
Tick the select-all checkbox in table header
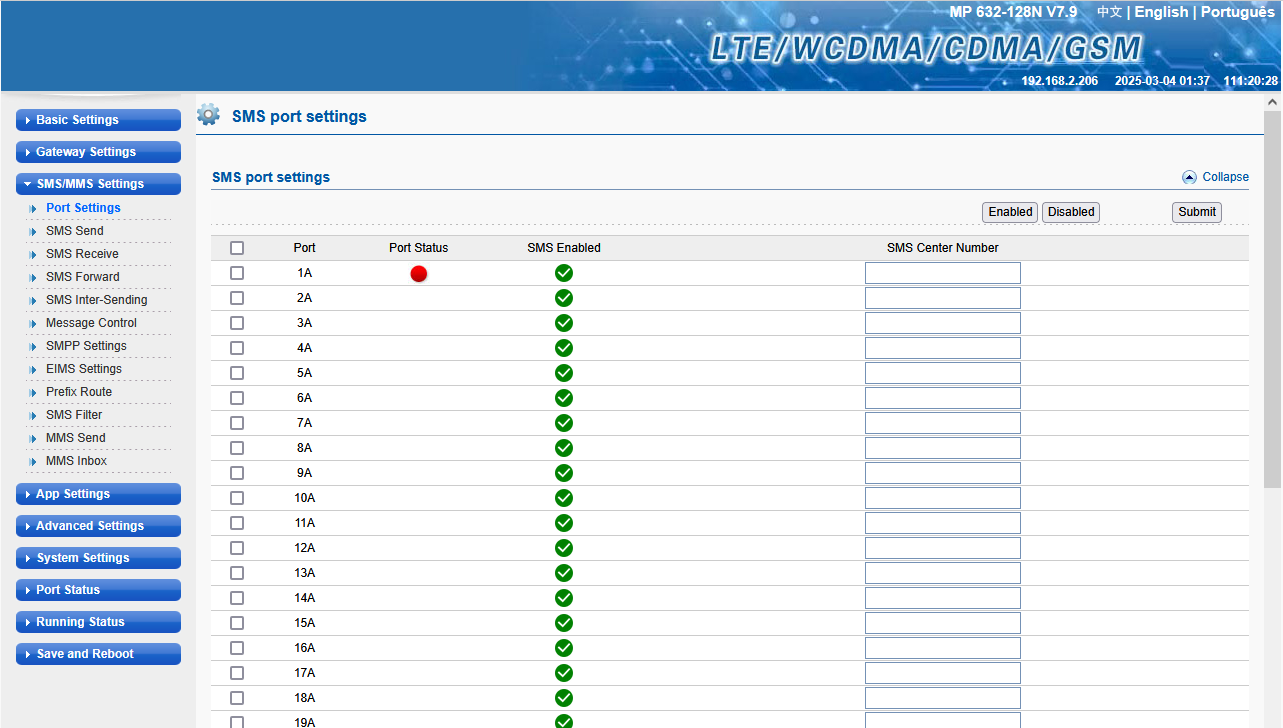(237, 248)
